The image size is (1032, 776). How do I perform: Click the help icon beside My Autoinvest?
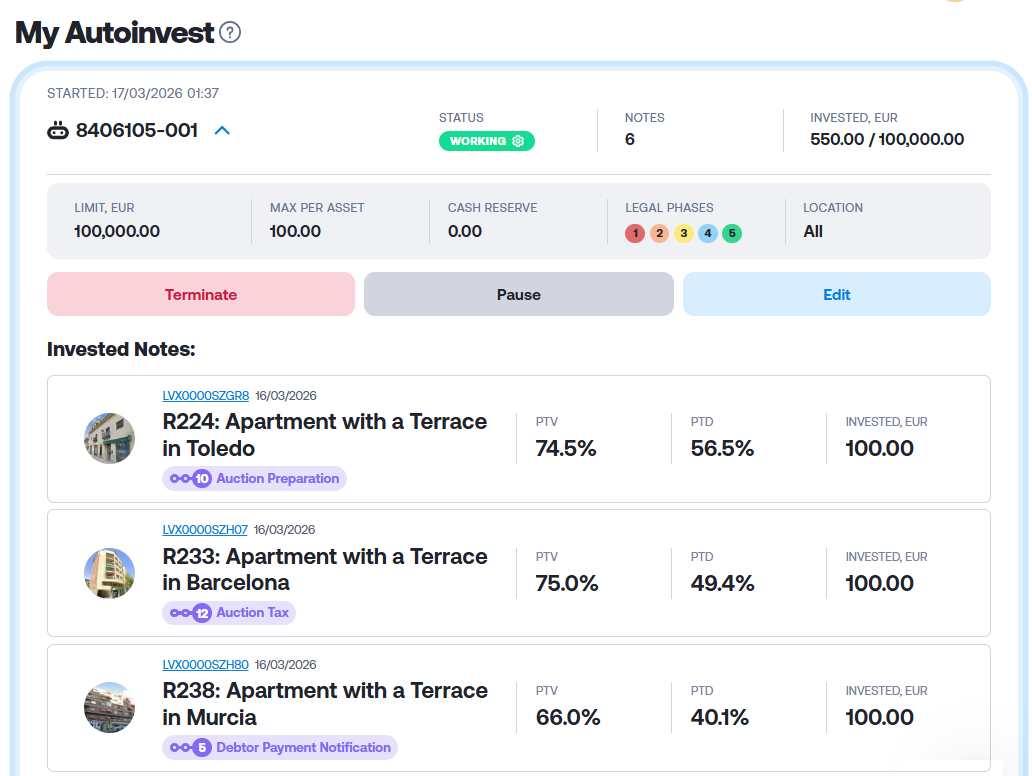coord(230,33)
